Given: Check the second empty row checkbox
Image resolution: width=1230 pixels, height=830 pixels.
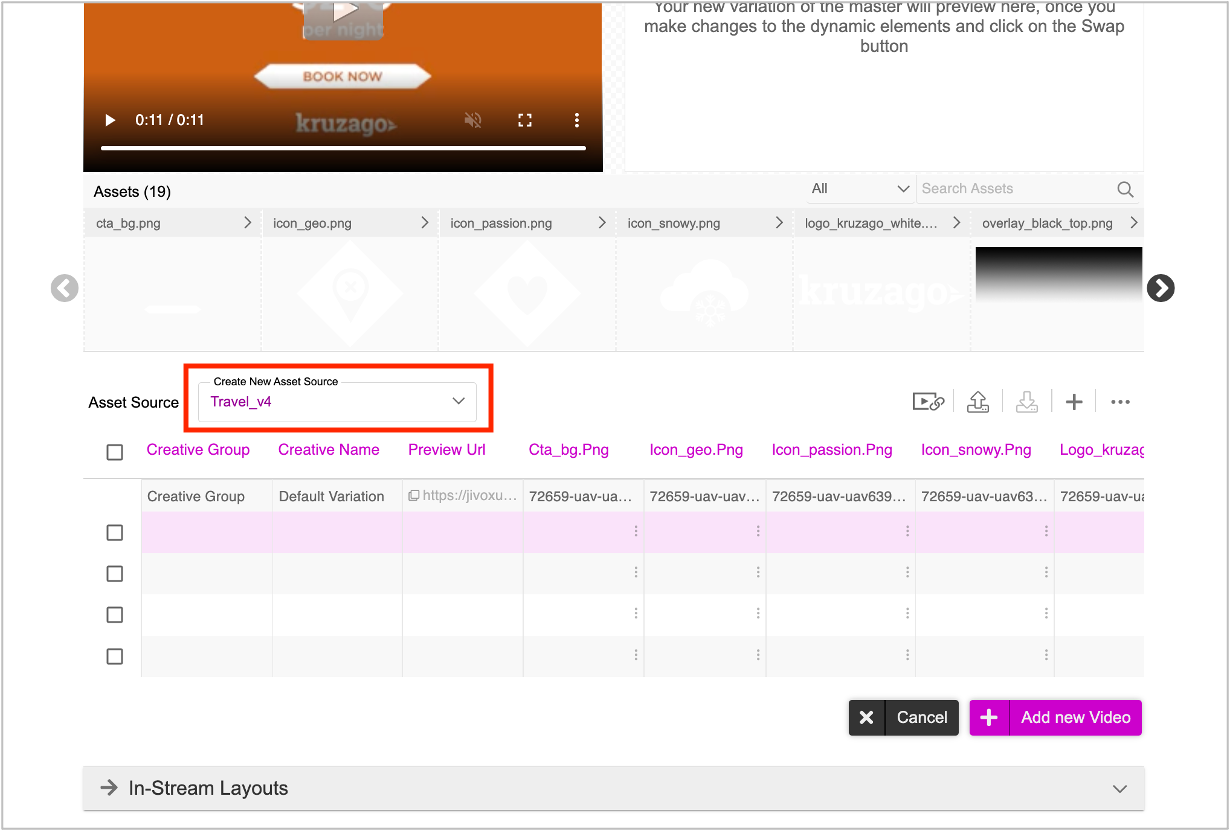Looking at the screenshot, I should tap(115, 574).
